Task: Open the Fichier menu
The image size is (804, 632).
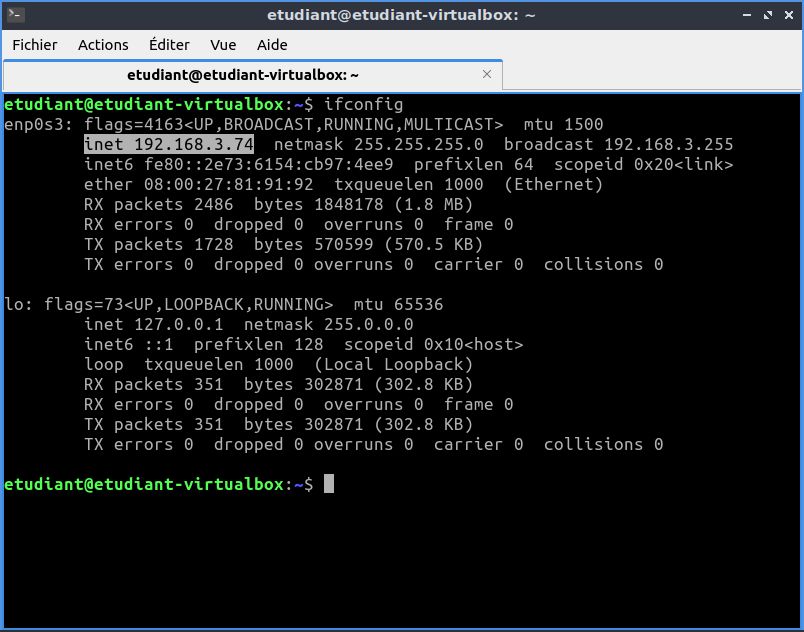Action: click(35, 45)
